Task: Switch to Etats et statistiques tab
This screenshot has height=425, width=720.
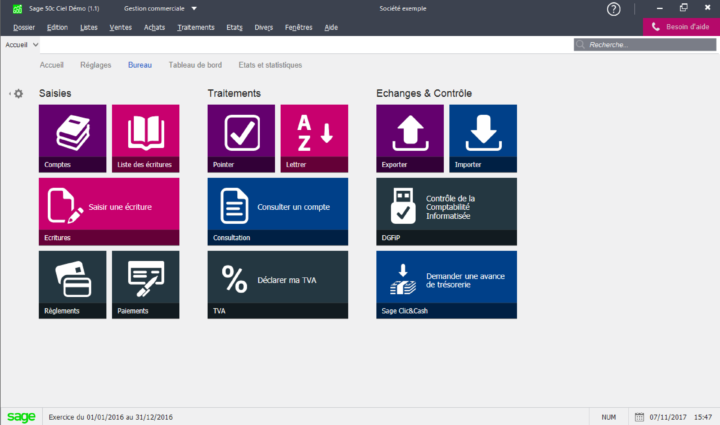Action: click(270, 65)
